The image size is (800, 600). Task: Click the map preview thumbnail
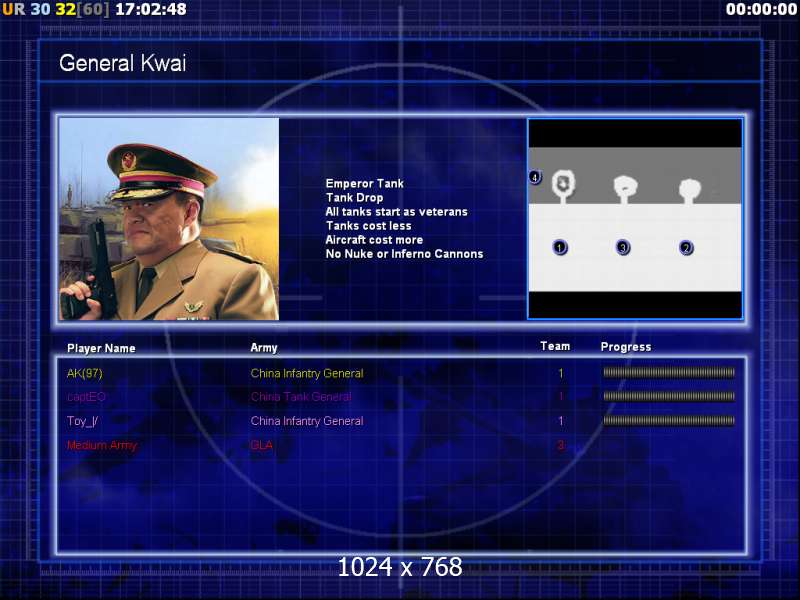click(x=635, y=219)
